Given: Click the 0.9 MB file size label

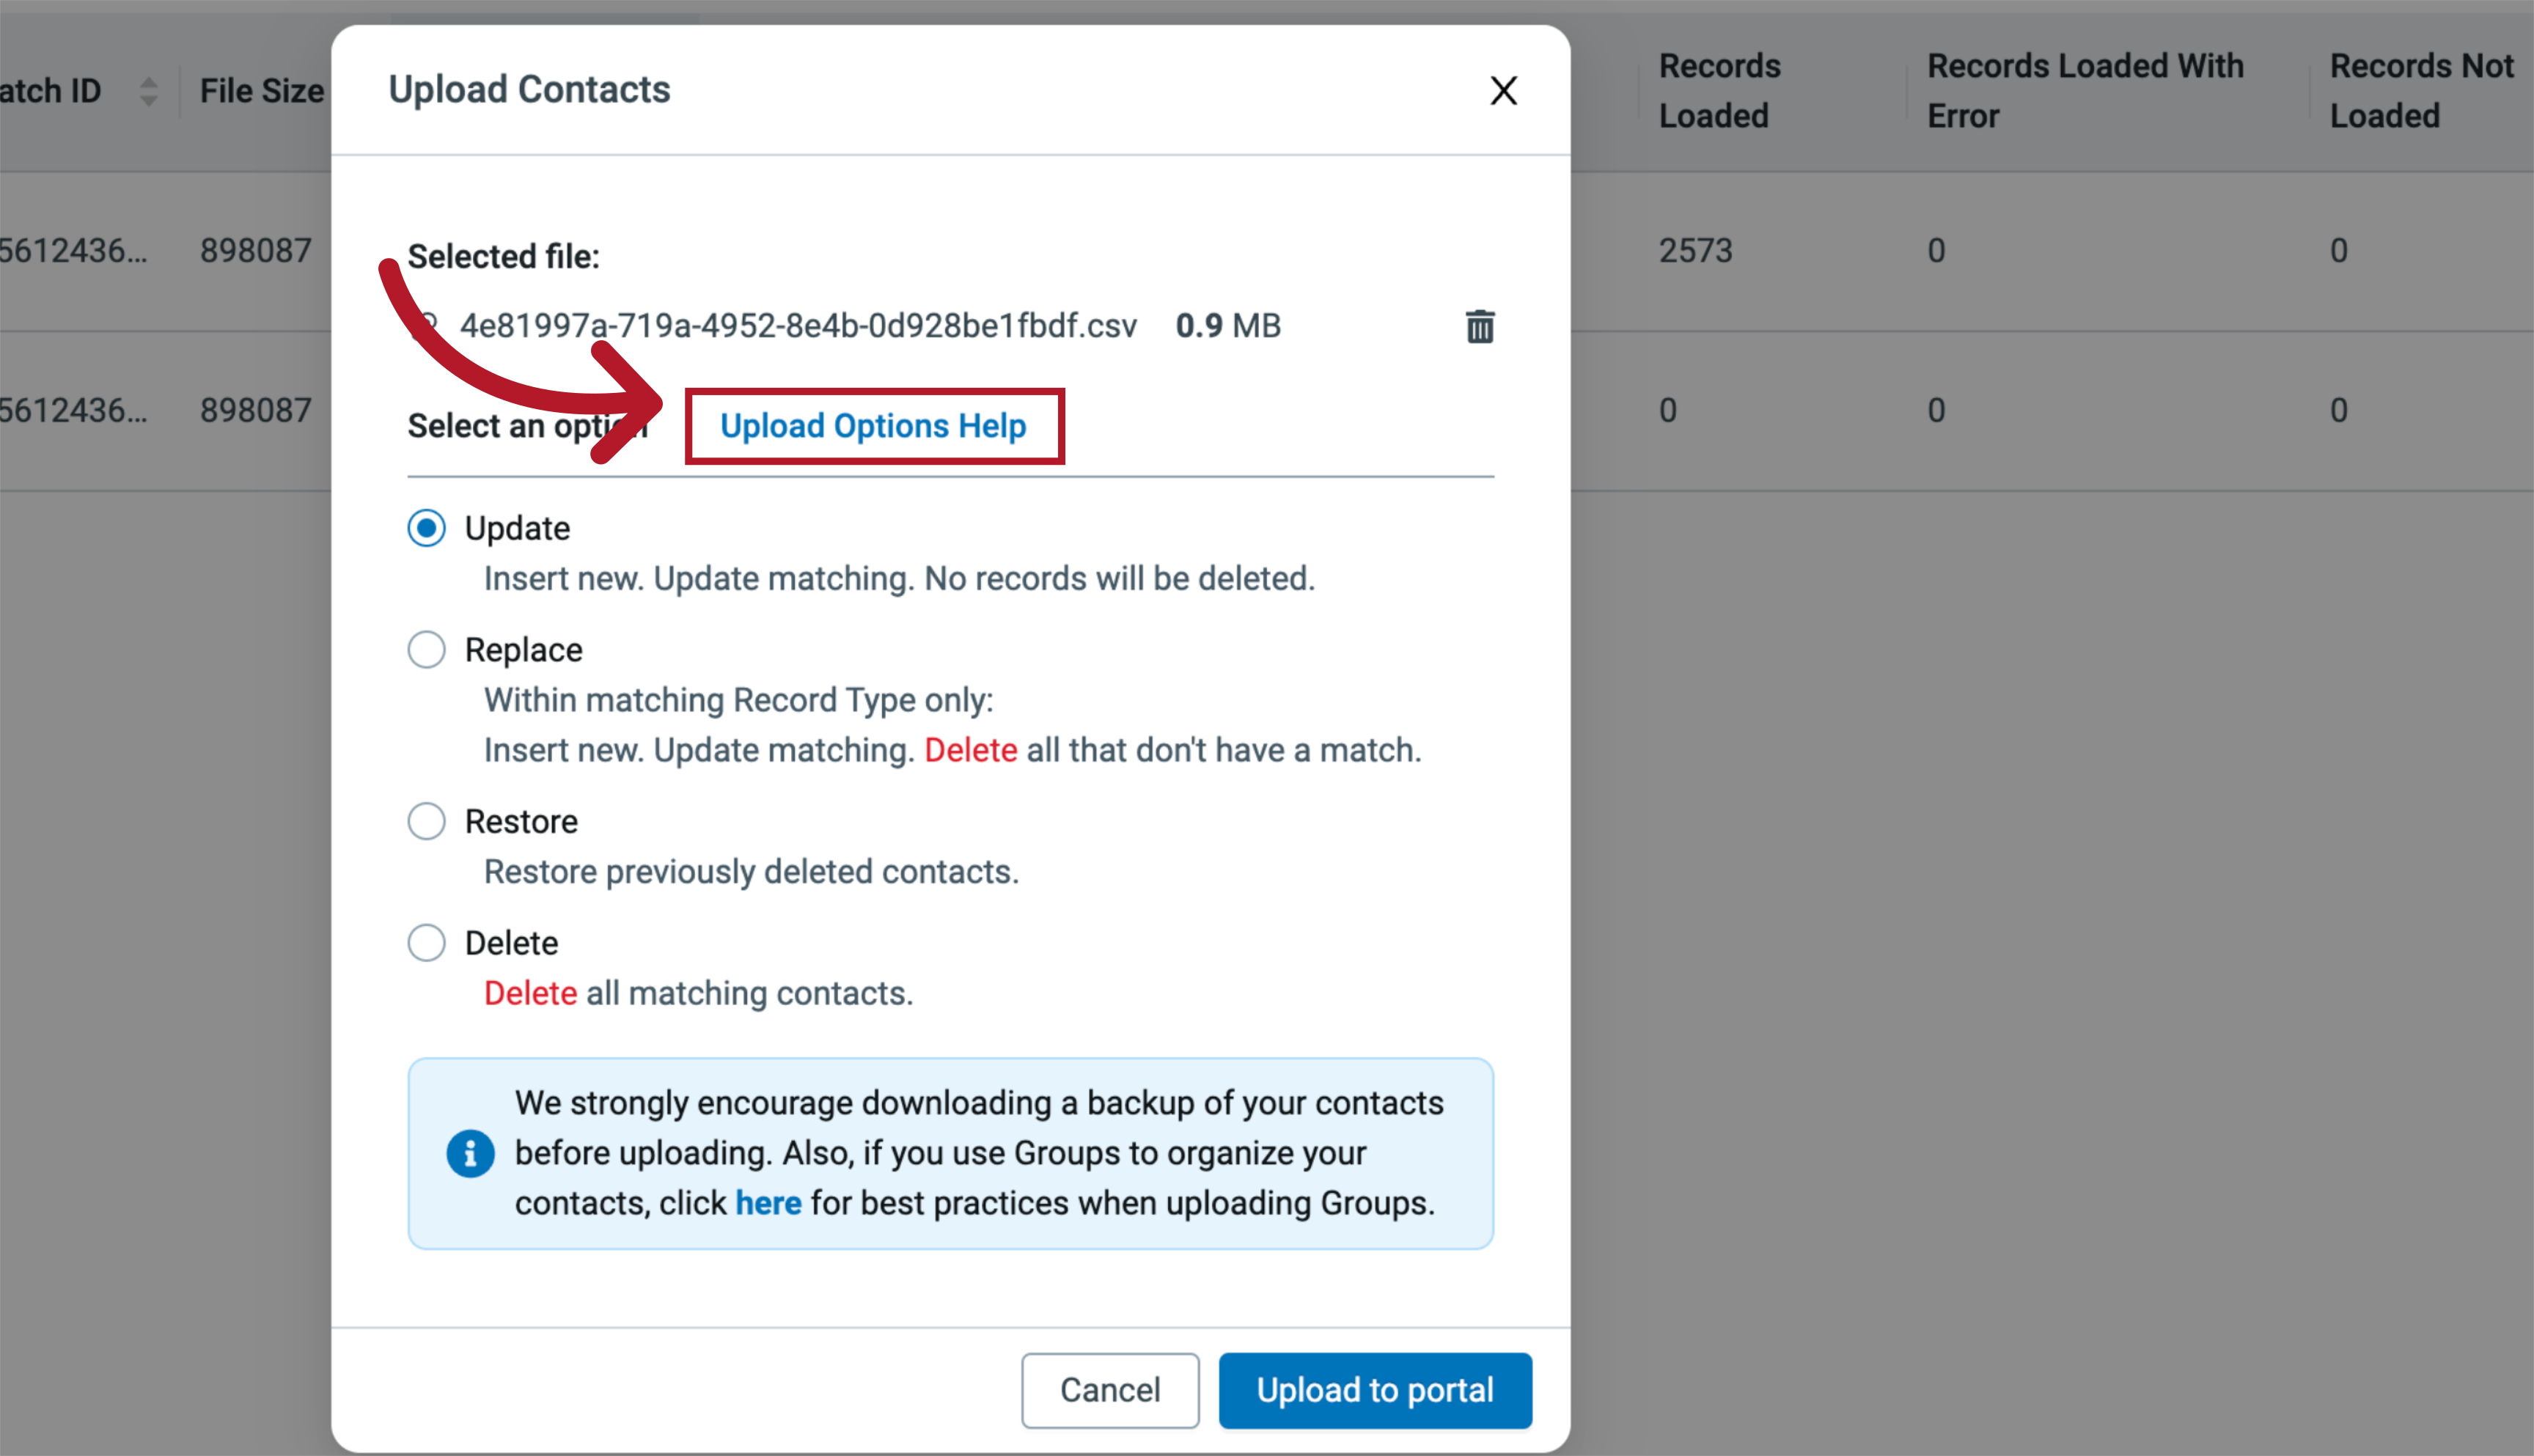Looking at the screenshot, I should [x=1227, y=324].
